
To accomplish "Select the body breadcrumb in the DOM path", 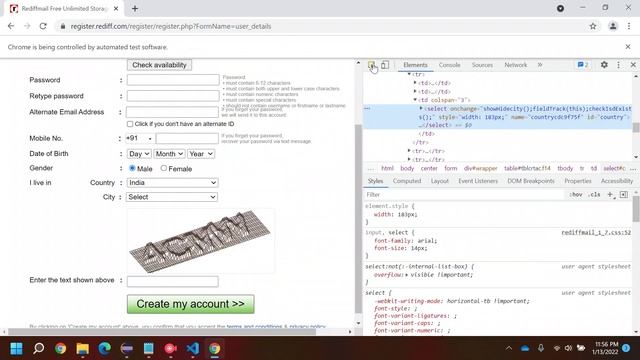I will [407, 168].
